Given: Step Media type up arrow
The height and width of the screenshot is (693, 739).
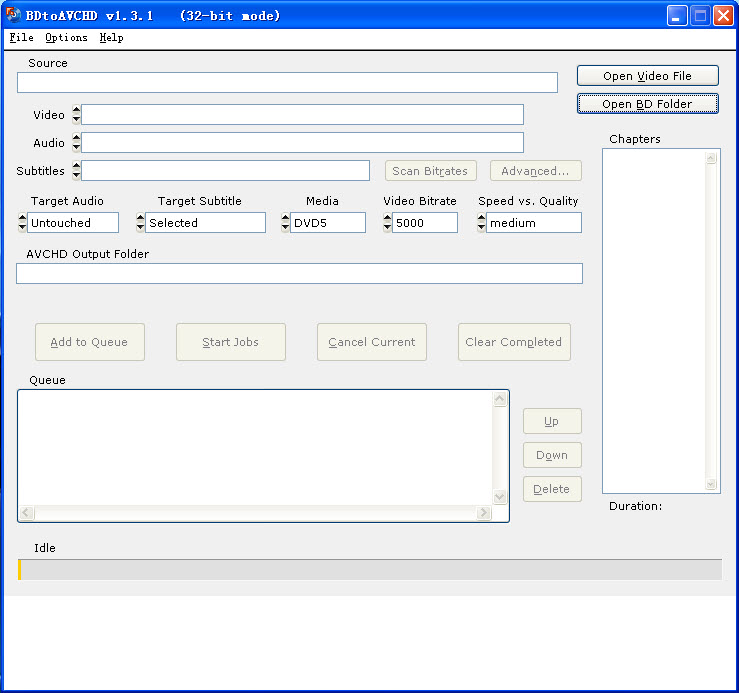Looking at the screenshot, I should [x=285, y=218].
